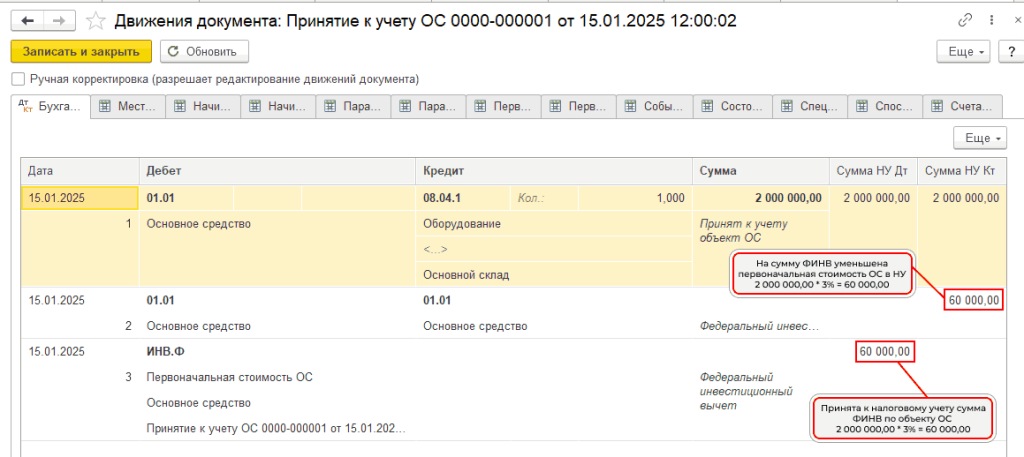Select the 15.01.2025 date cell in row 1
The width and height of the screenshot is (1024, 457).
(x=80, y=198)
